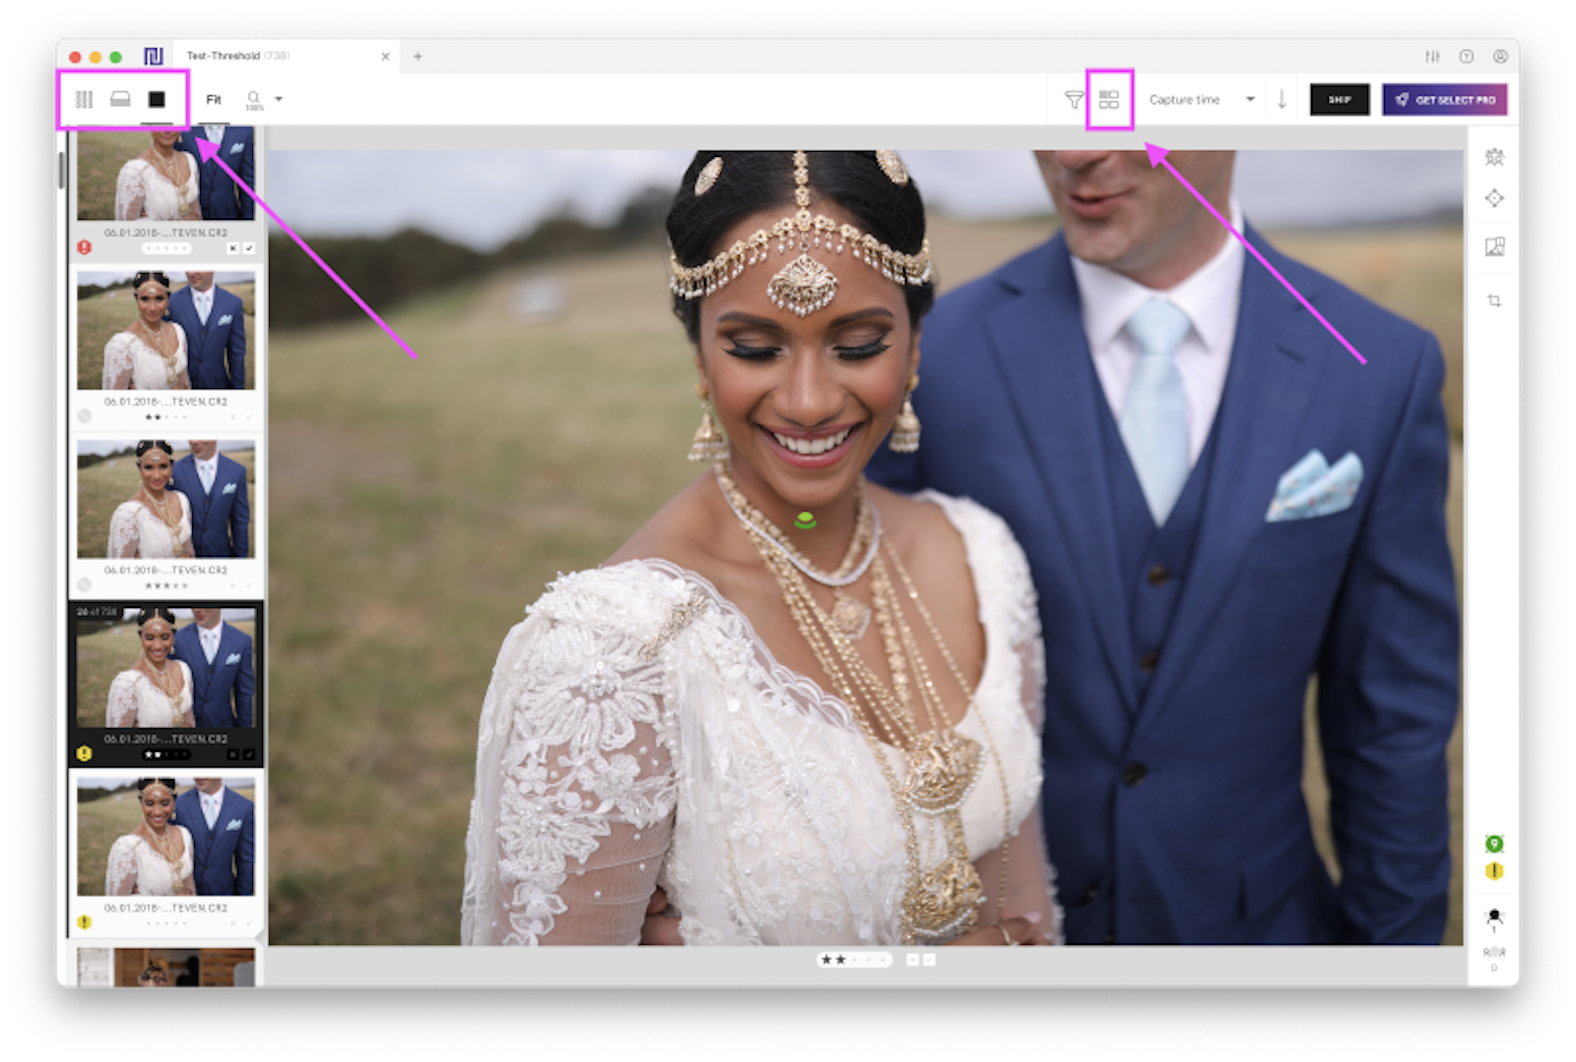This screenshot has width=1576, height=1062.
Task: Open the Capture time sort dropdown
Action: tap(1201, 99)
